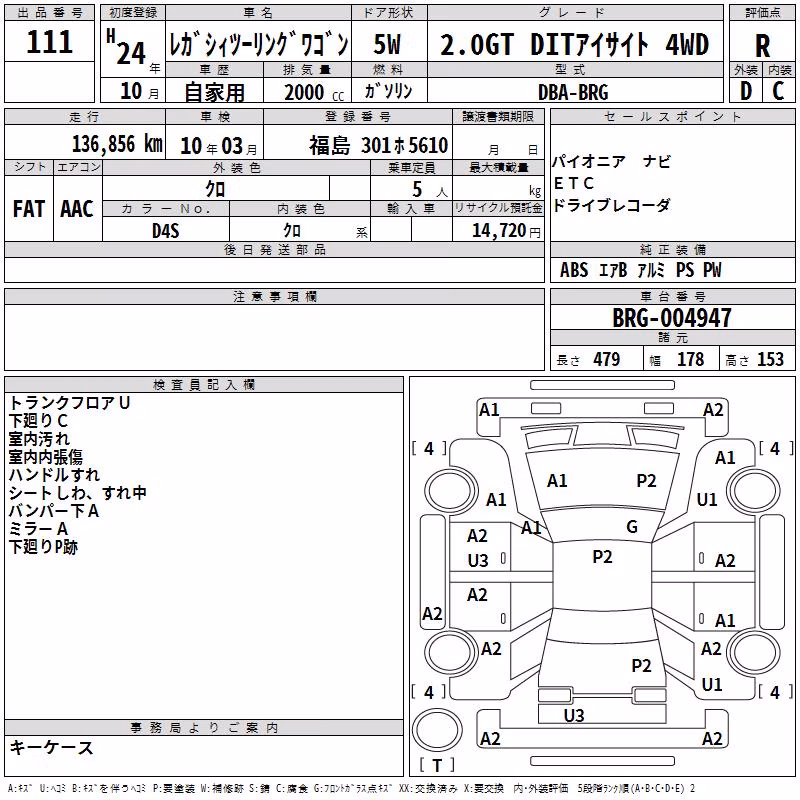Viewport: 800px width, 800px height.
Task: Click the registration number 福島 301ホ5610
Action: click(378, 145)
